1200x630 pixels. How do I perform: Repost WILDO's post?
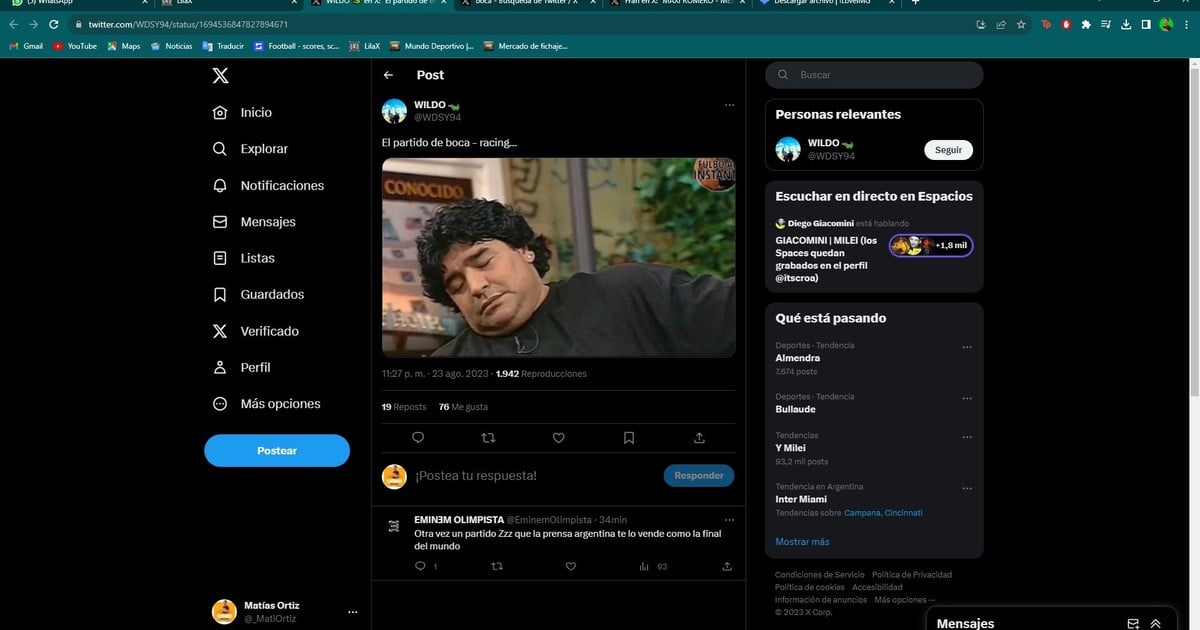(488, 438)
